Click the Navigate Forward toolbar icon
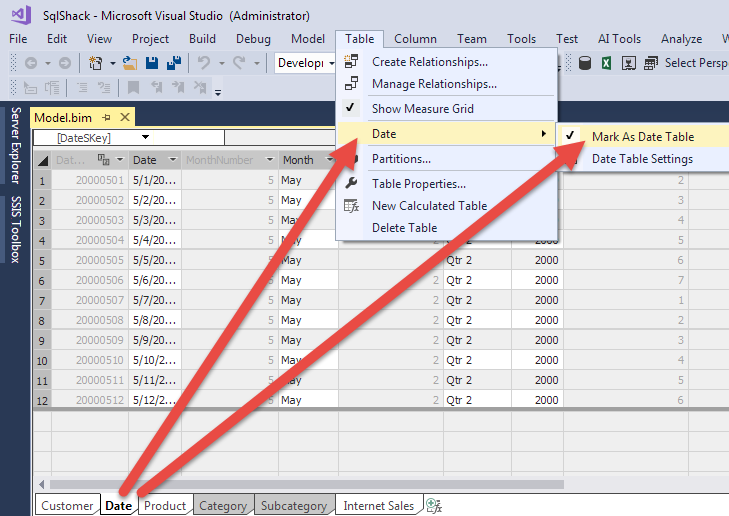The width and height of the screenshot is (729, 516). pos(65,63)
